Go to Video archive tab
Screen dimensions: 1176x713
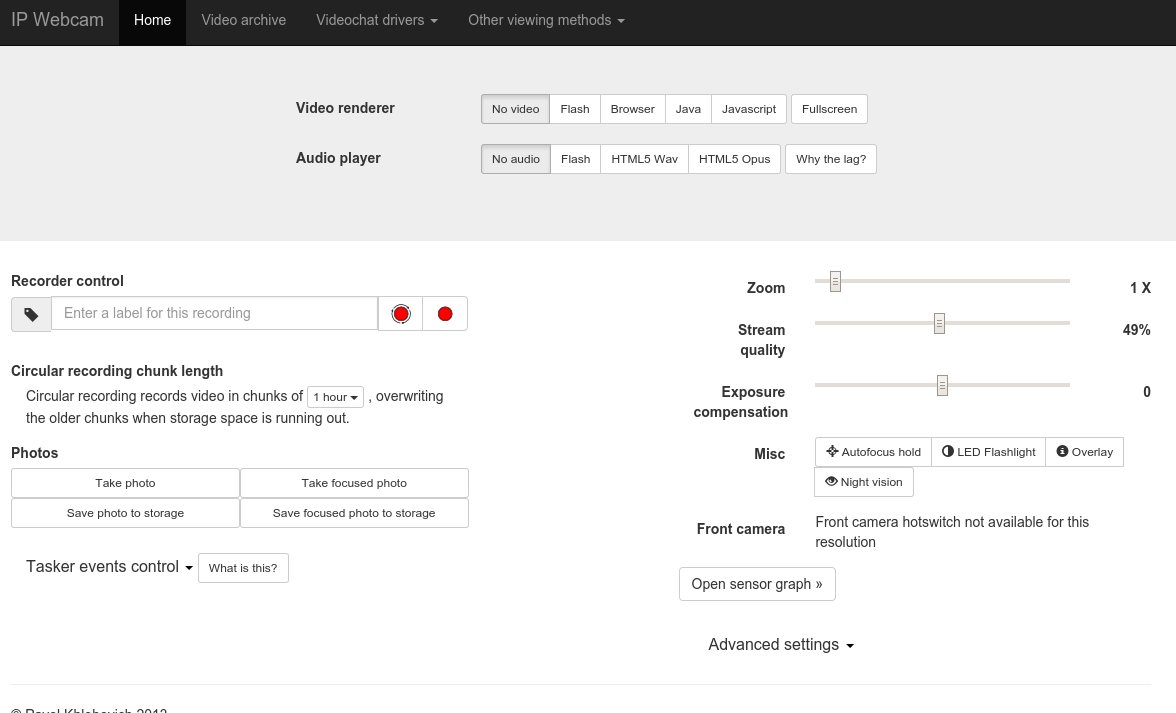(243, 20)
